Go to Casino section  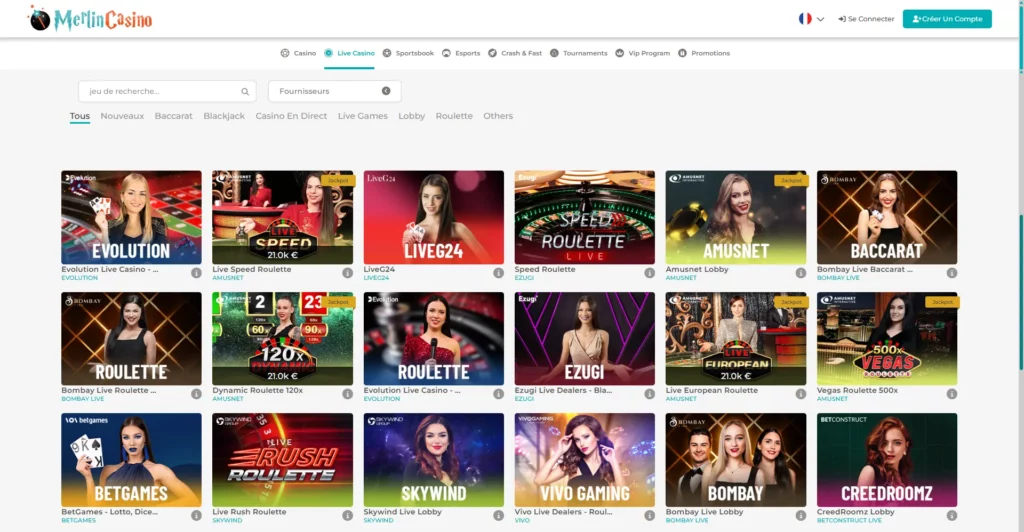tap(298, 53)
